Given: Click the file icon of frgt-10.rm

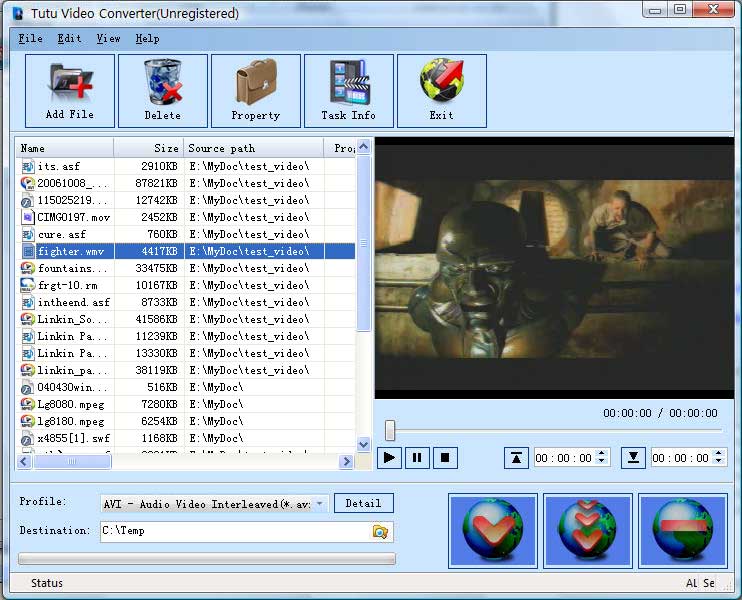Looking at the screenshot, I should point(27,285).
